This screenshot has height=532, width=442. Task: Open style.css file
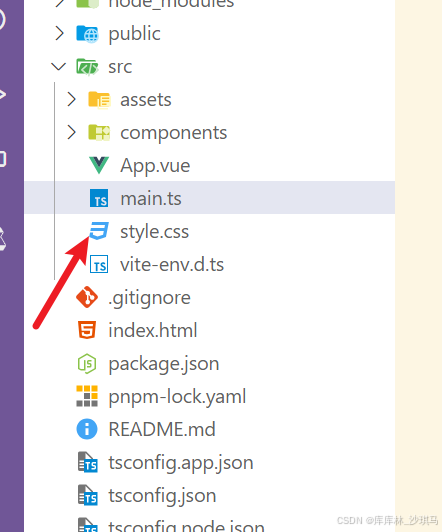pyautogui.click(x=155, y=232)
